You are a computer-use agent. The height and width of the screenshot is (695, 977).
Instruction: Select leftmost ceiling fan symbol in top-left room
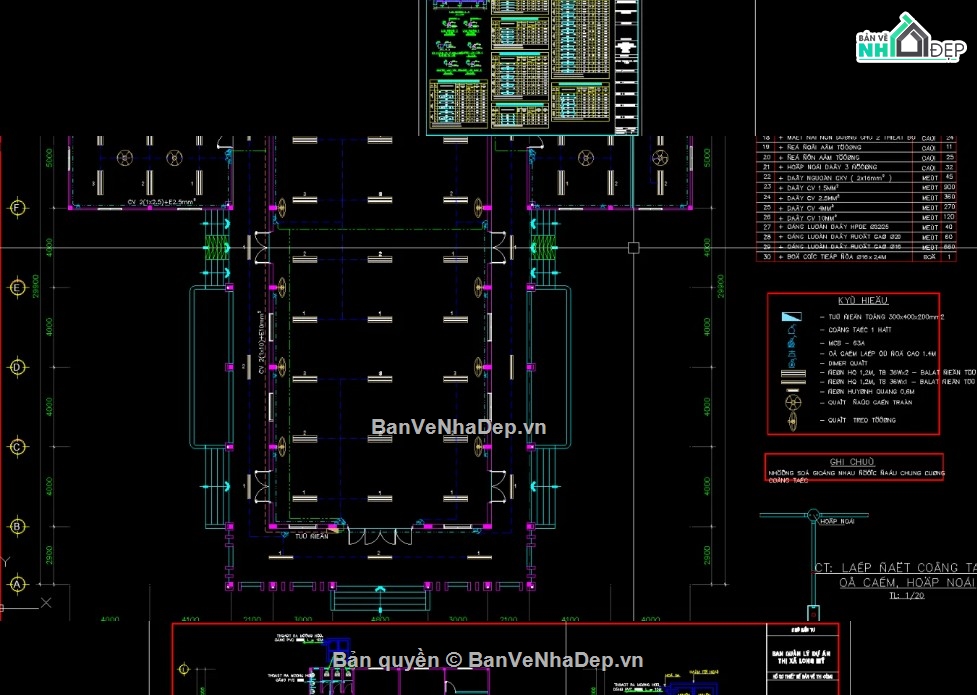point(125,158)
